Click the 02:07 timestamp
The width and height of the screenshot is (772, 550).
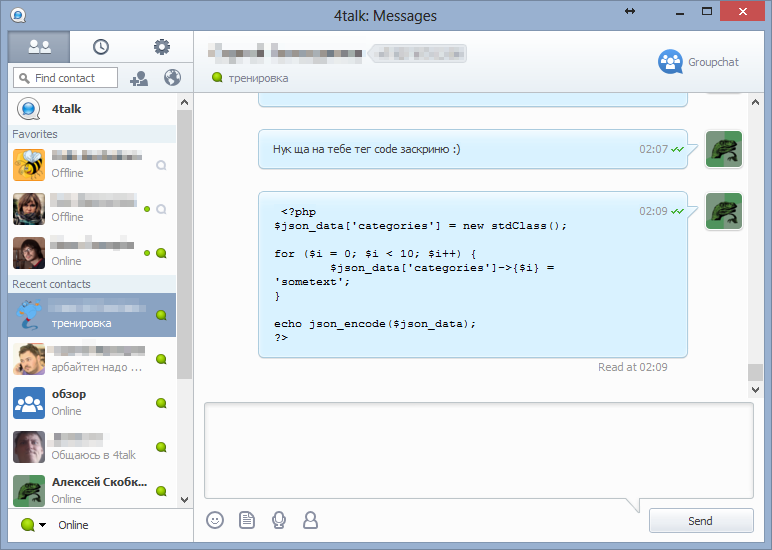(x=653, y=149)
